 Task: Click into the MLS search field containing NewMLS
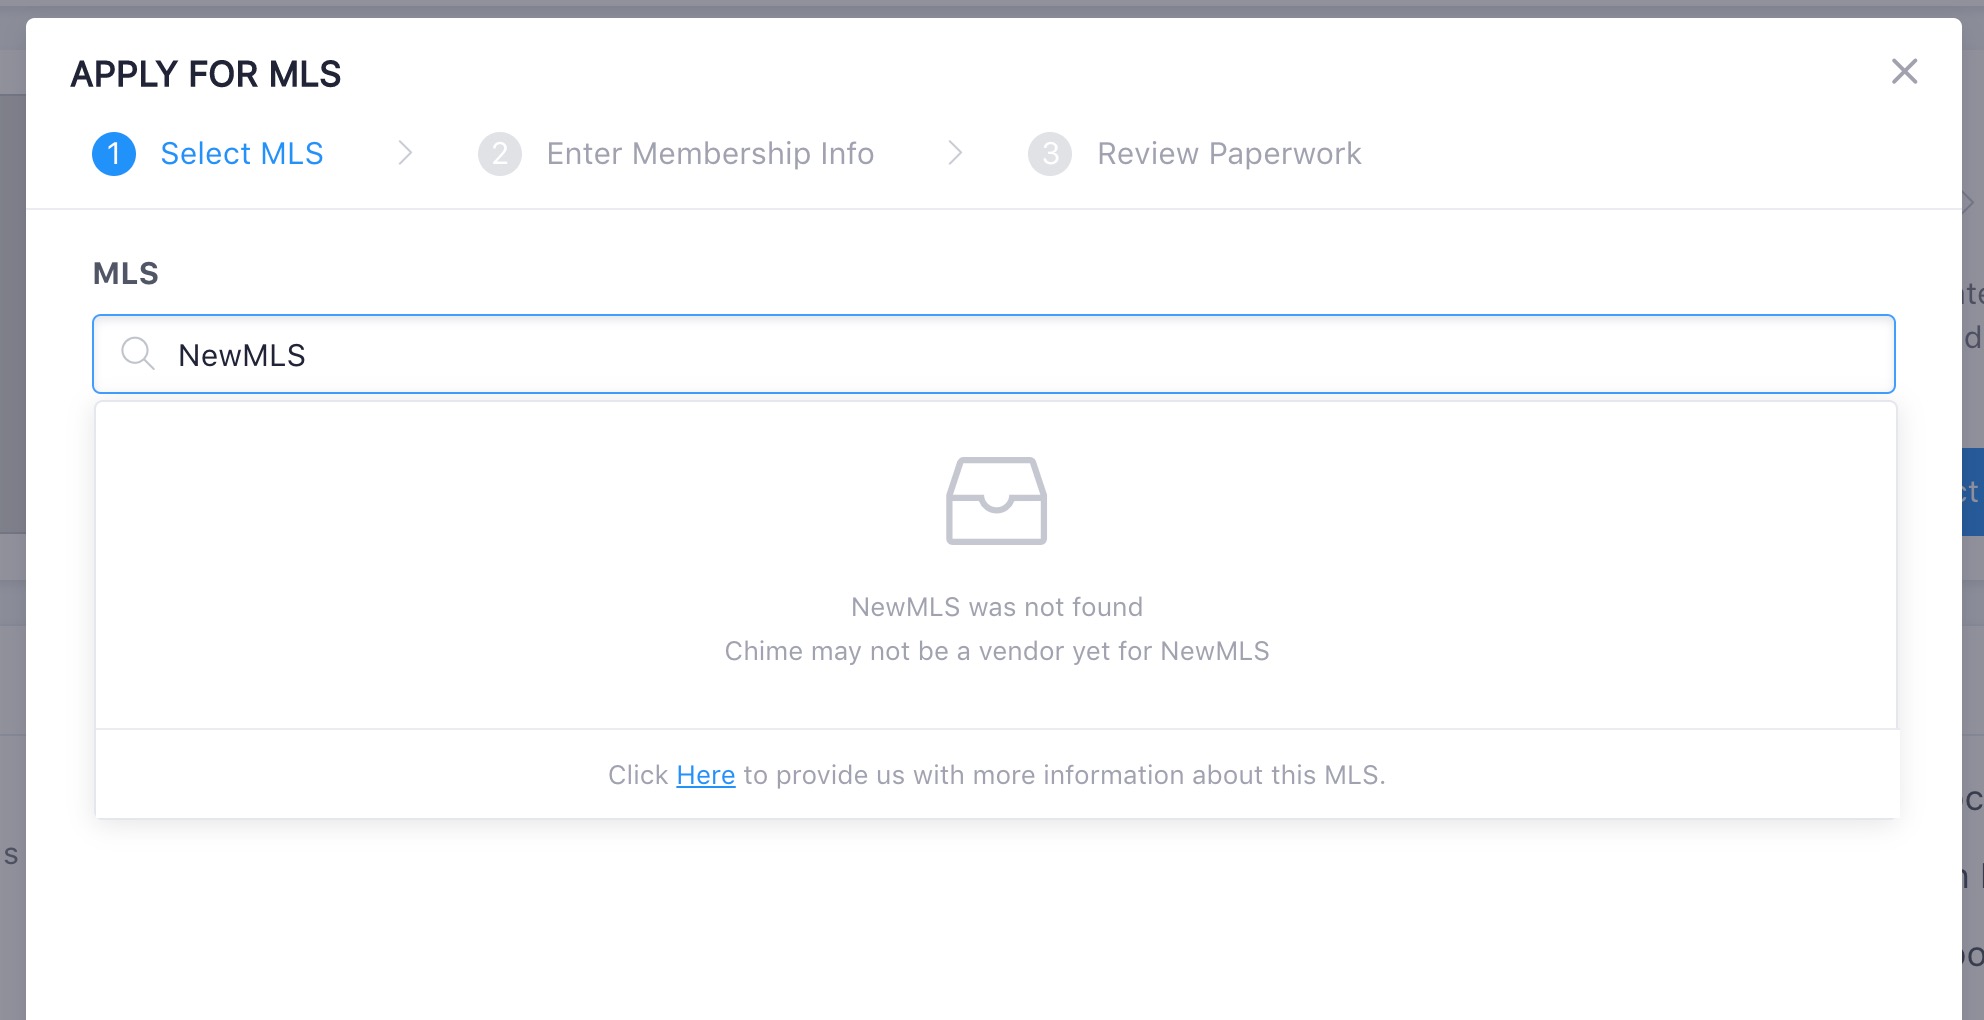coord(994,354)
